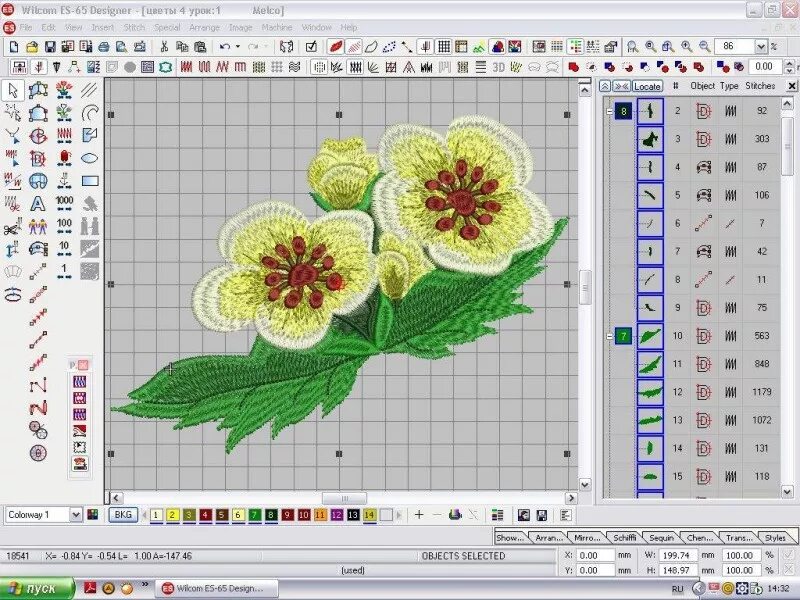Open the Colorway 1 dropdown
Image resolution: width=800 pixels, height=600 pixels.
76,515
